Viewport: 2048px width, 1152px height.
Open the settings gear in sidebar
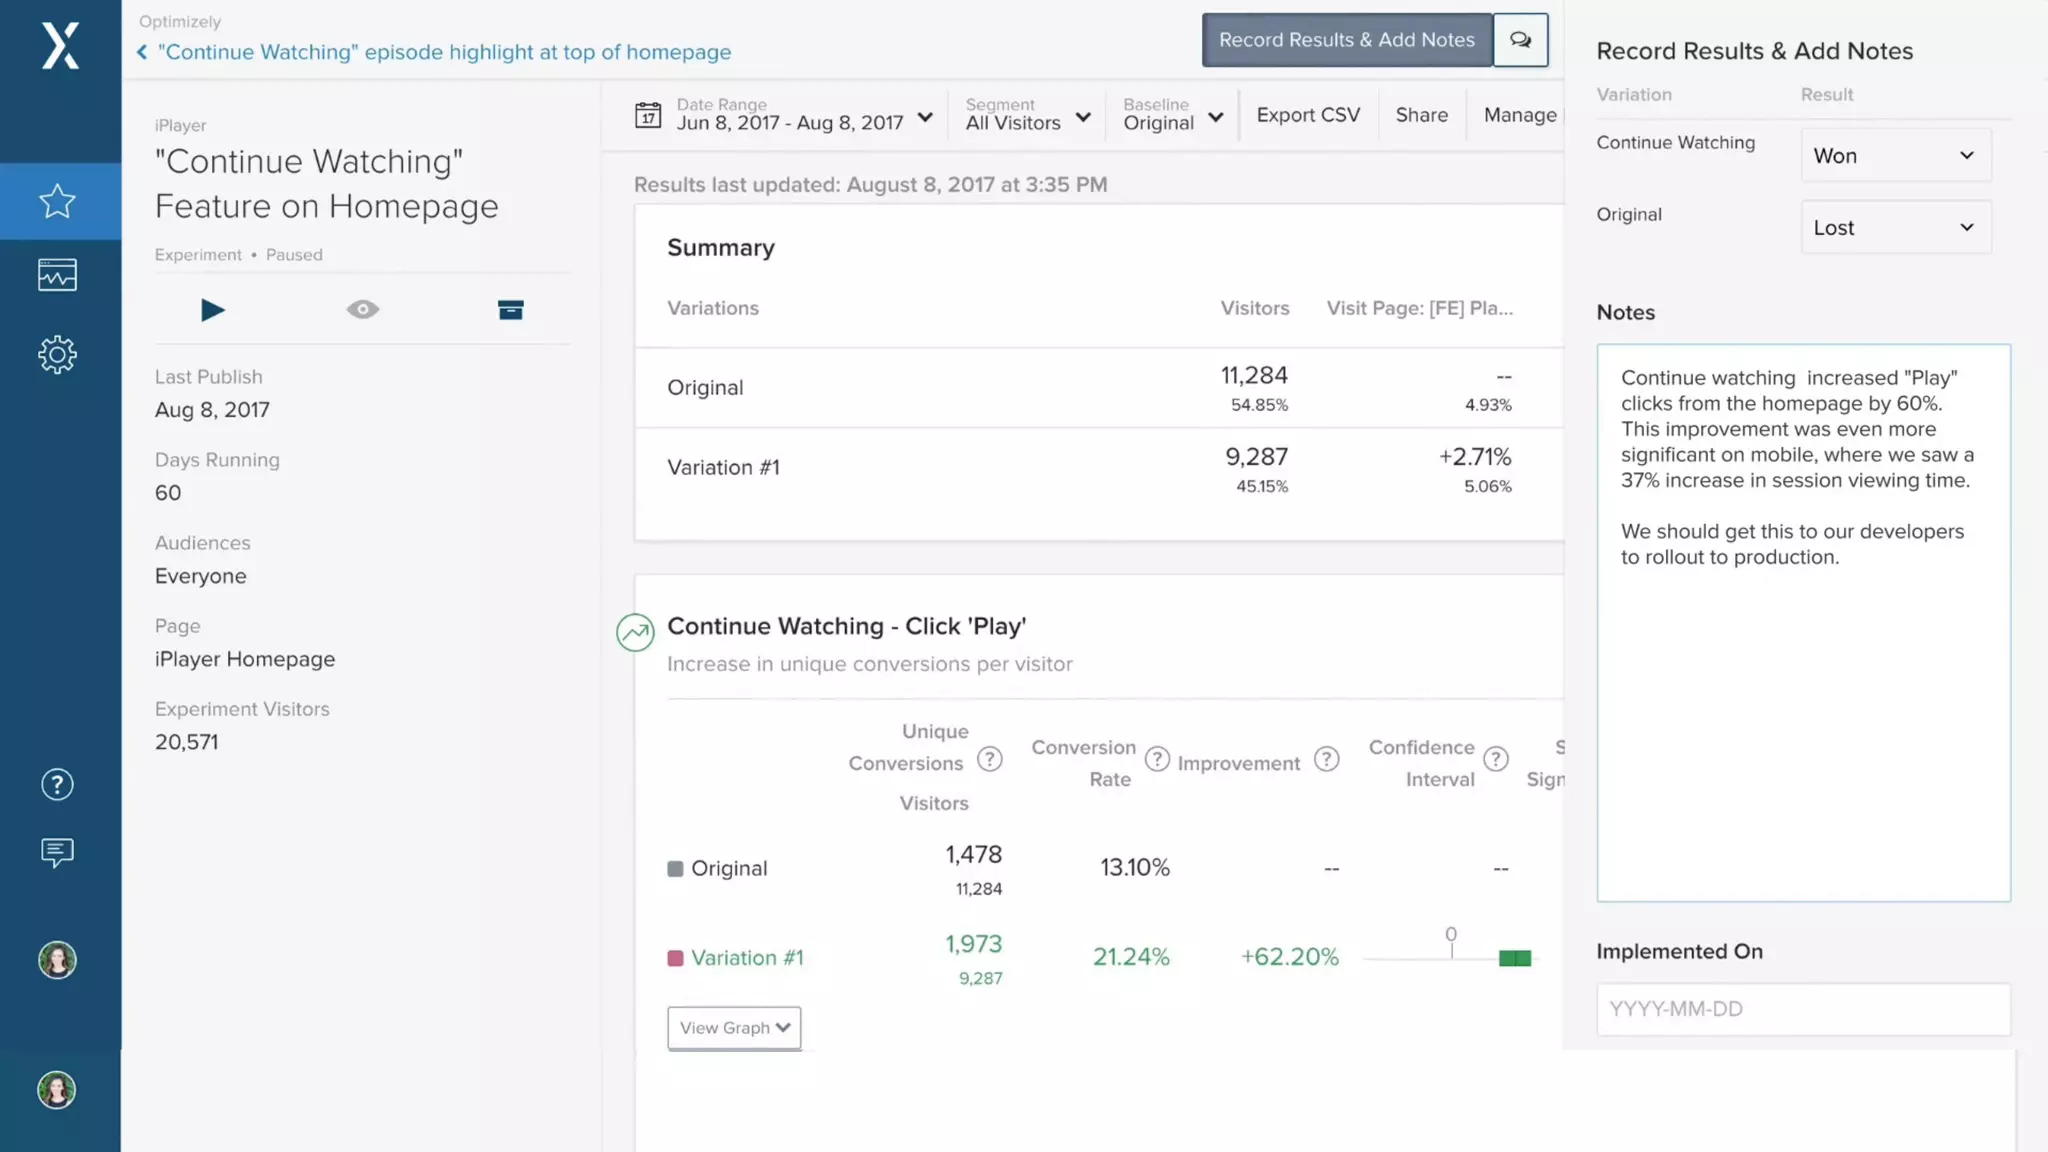click(57, 355)
